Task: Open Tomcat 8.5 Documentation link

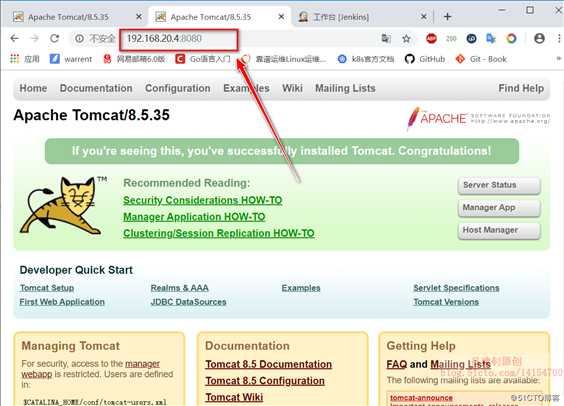Action: click(x=268, y=364)
